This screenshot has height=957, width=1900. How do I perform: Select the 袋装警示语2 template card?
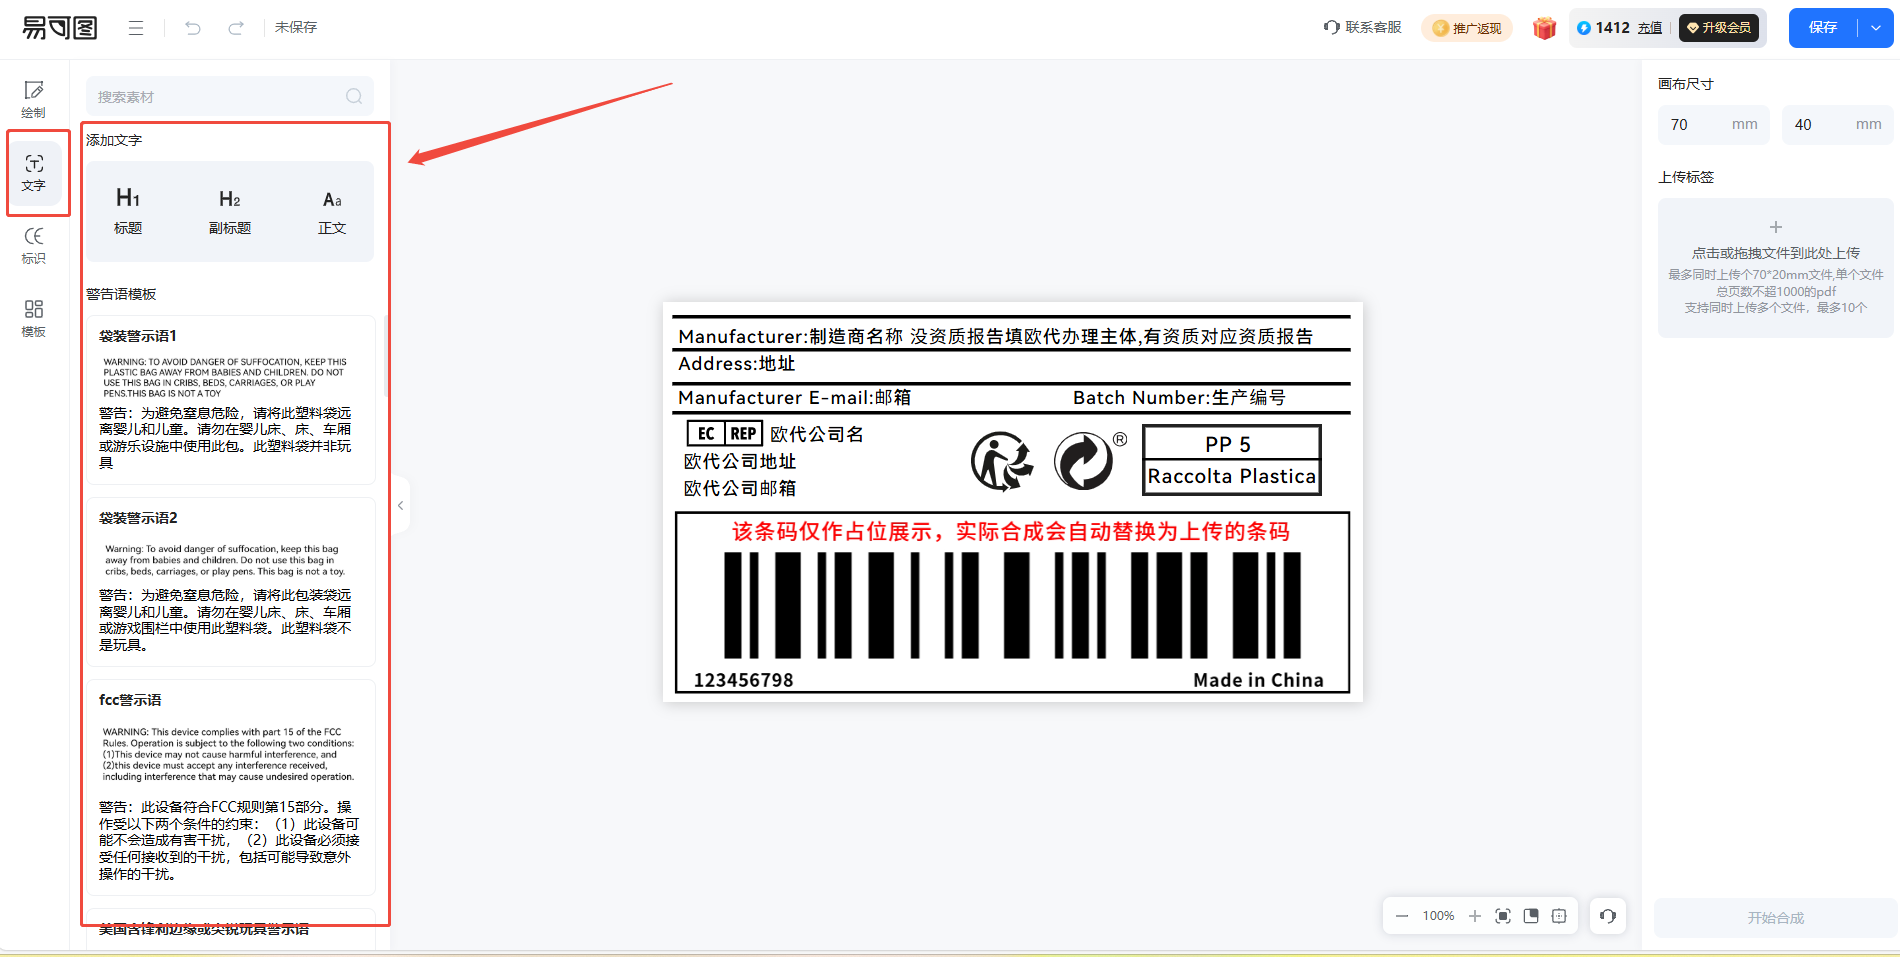(231, 582)
